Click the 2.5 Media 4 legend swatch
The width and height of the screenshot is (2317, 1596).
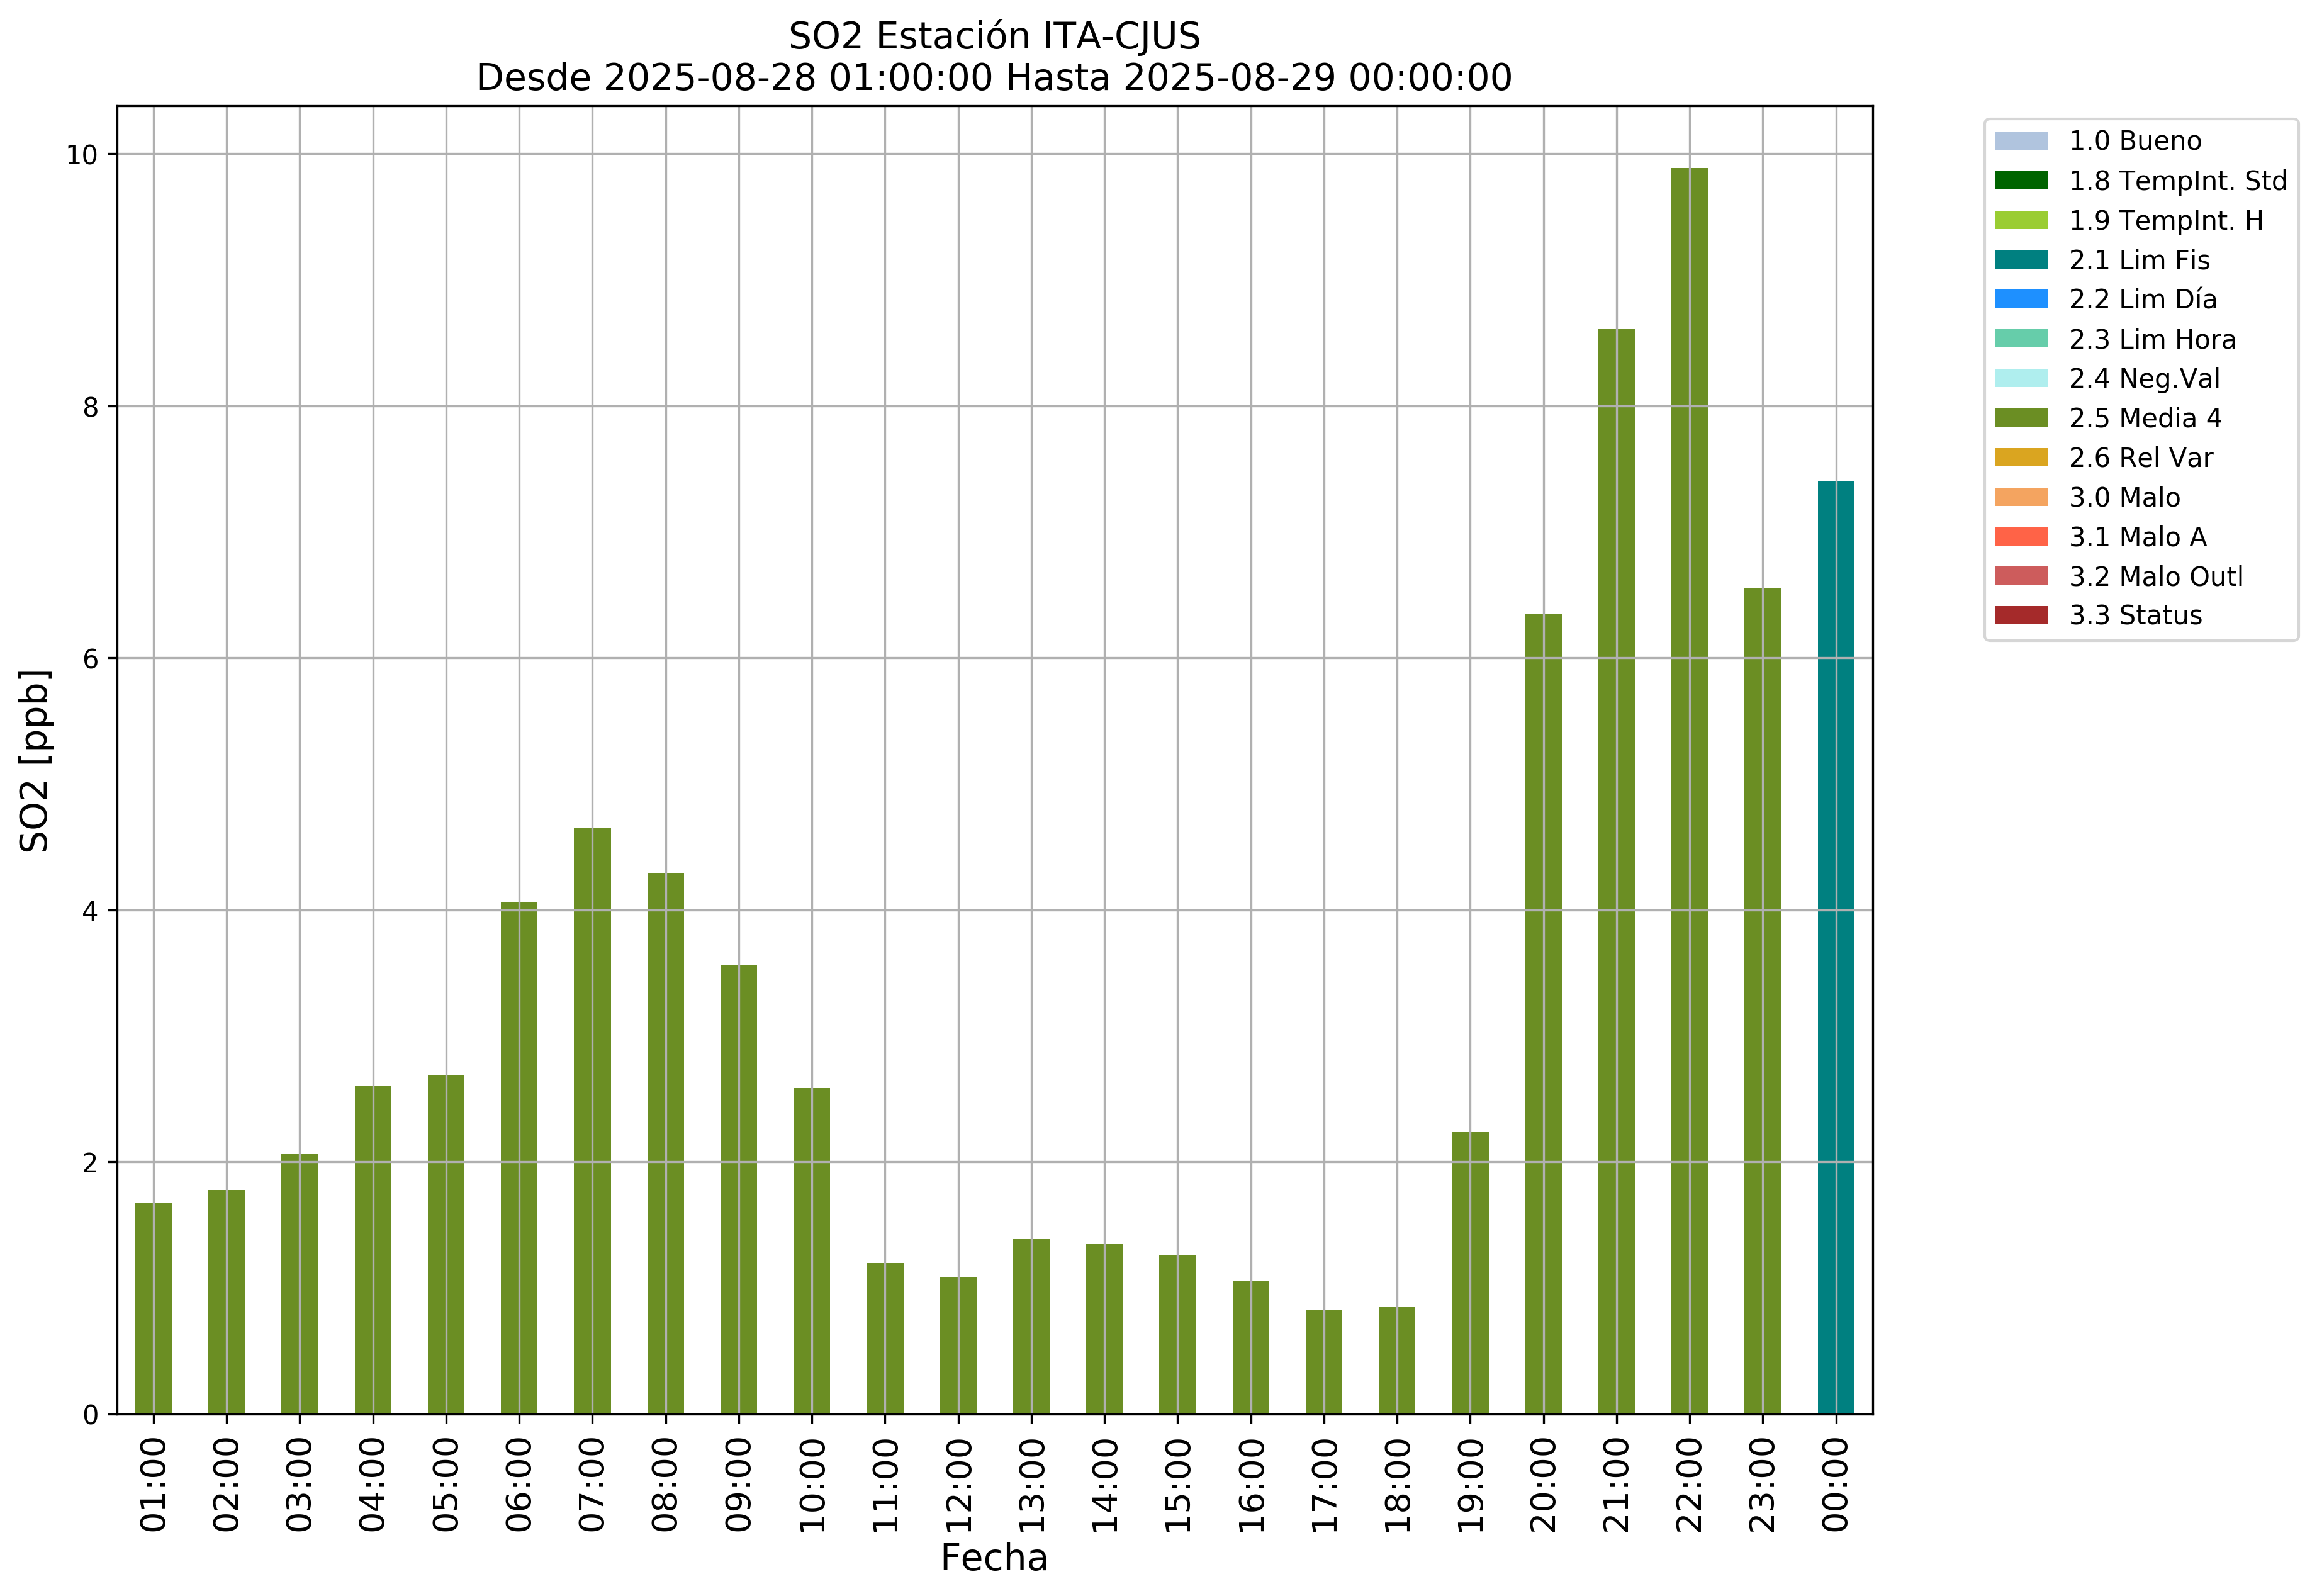[2020, 418]
